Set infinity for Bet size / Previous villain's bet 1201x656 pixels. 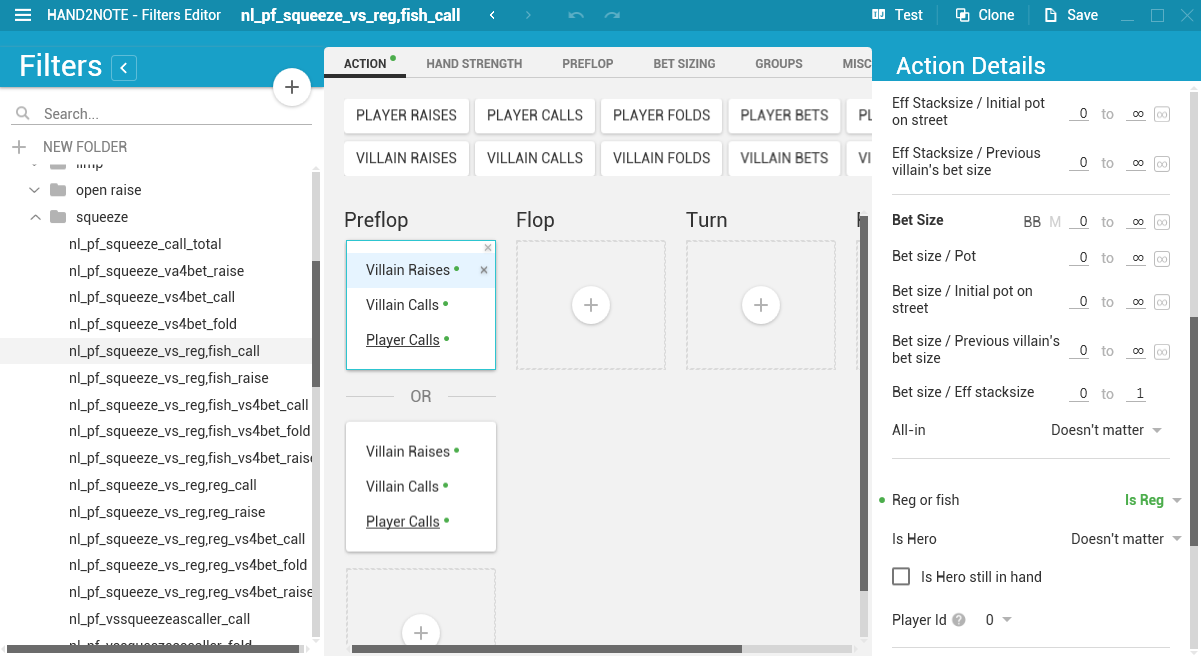[x=1162, y=351]
